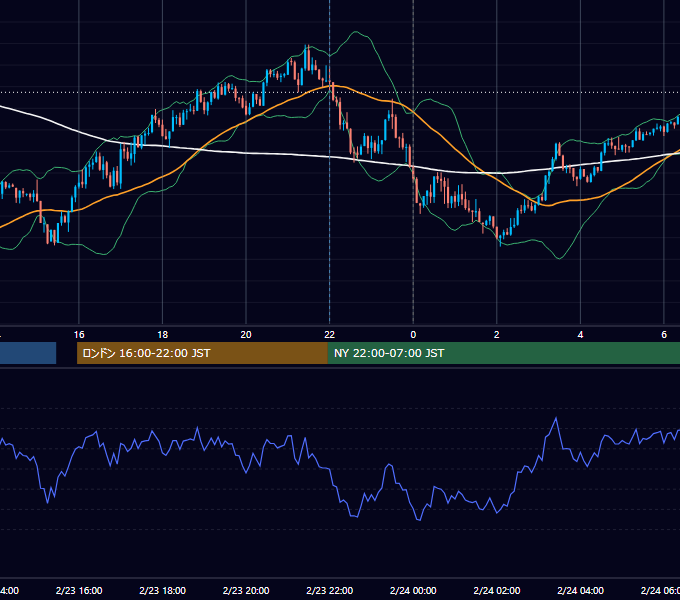
Task: Click the 2/24 00:00 label on oscillator axis
Action: pyautogui.click(x=413, y=590)
